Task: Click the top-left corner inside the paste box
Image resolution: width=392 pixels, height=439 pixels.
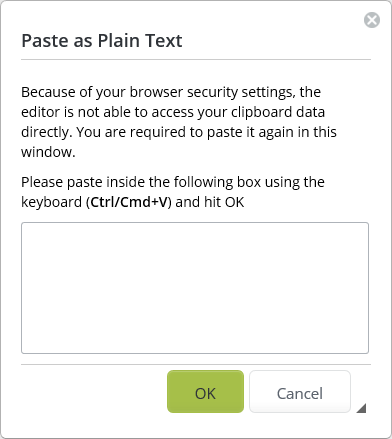Action: point(25,226)
